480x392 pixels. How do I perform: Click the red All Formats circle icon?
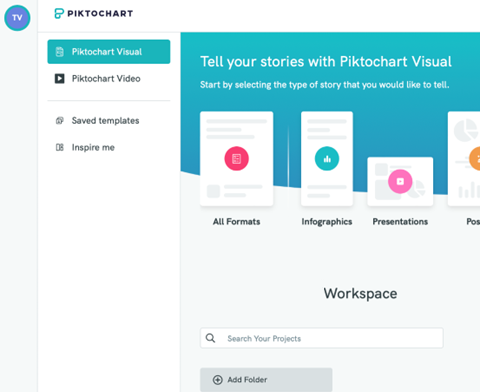tap(237, 159)
